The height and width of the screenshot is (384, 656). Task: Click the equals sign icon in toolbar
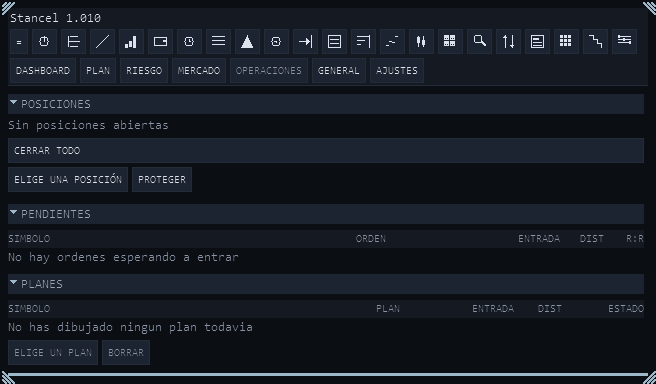point(19,42)
